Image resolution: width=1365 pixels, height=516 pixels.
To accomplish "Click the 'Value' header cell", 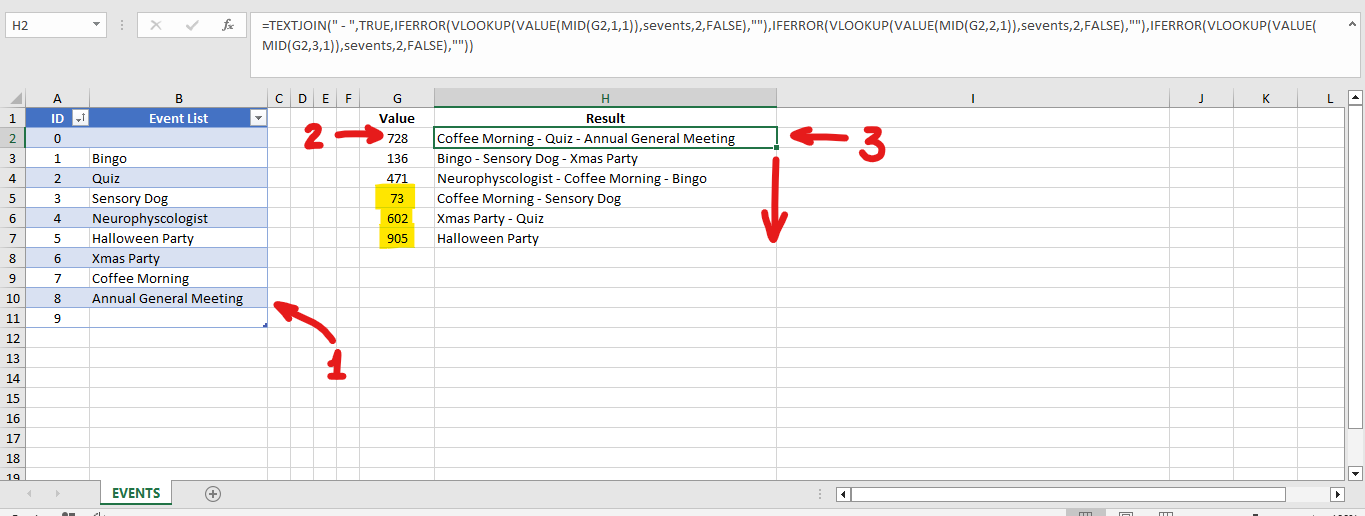I will 397,118.
